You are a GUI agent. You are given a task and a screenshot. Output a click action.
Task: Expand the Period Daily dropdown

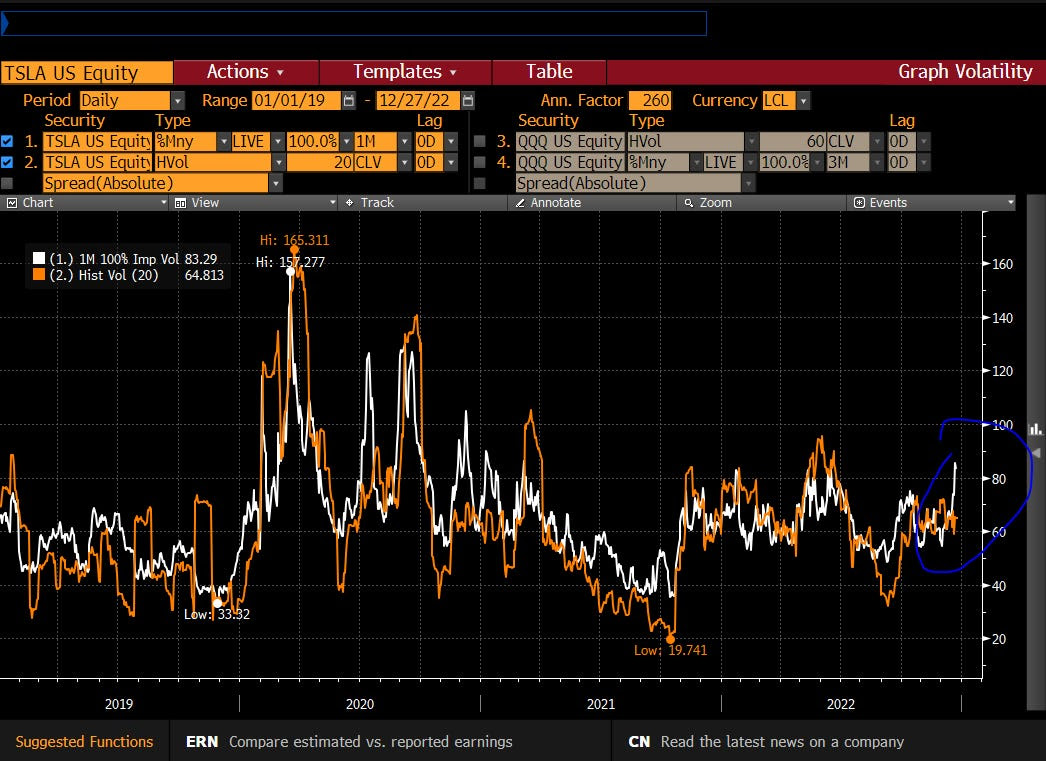coord(178,101)
